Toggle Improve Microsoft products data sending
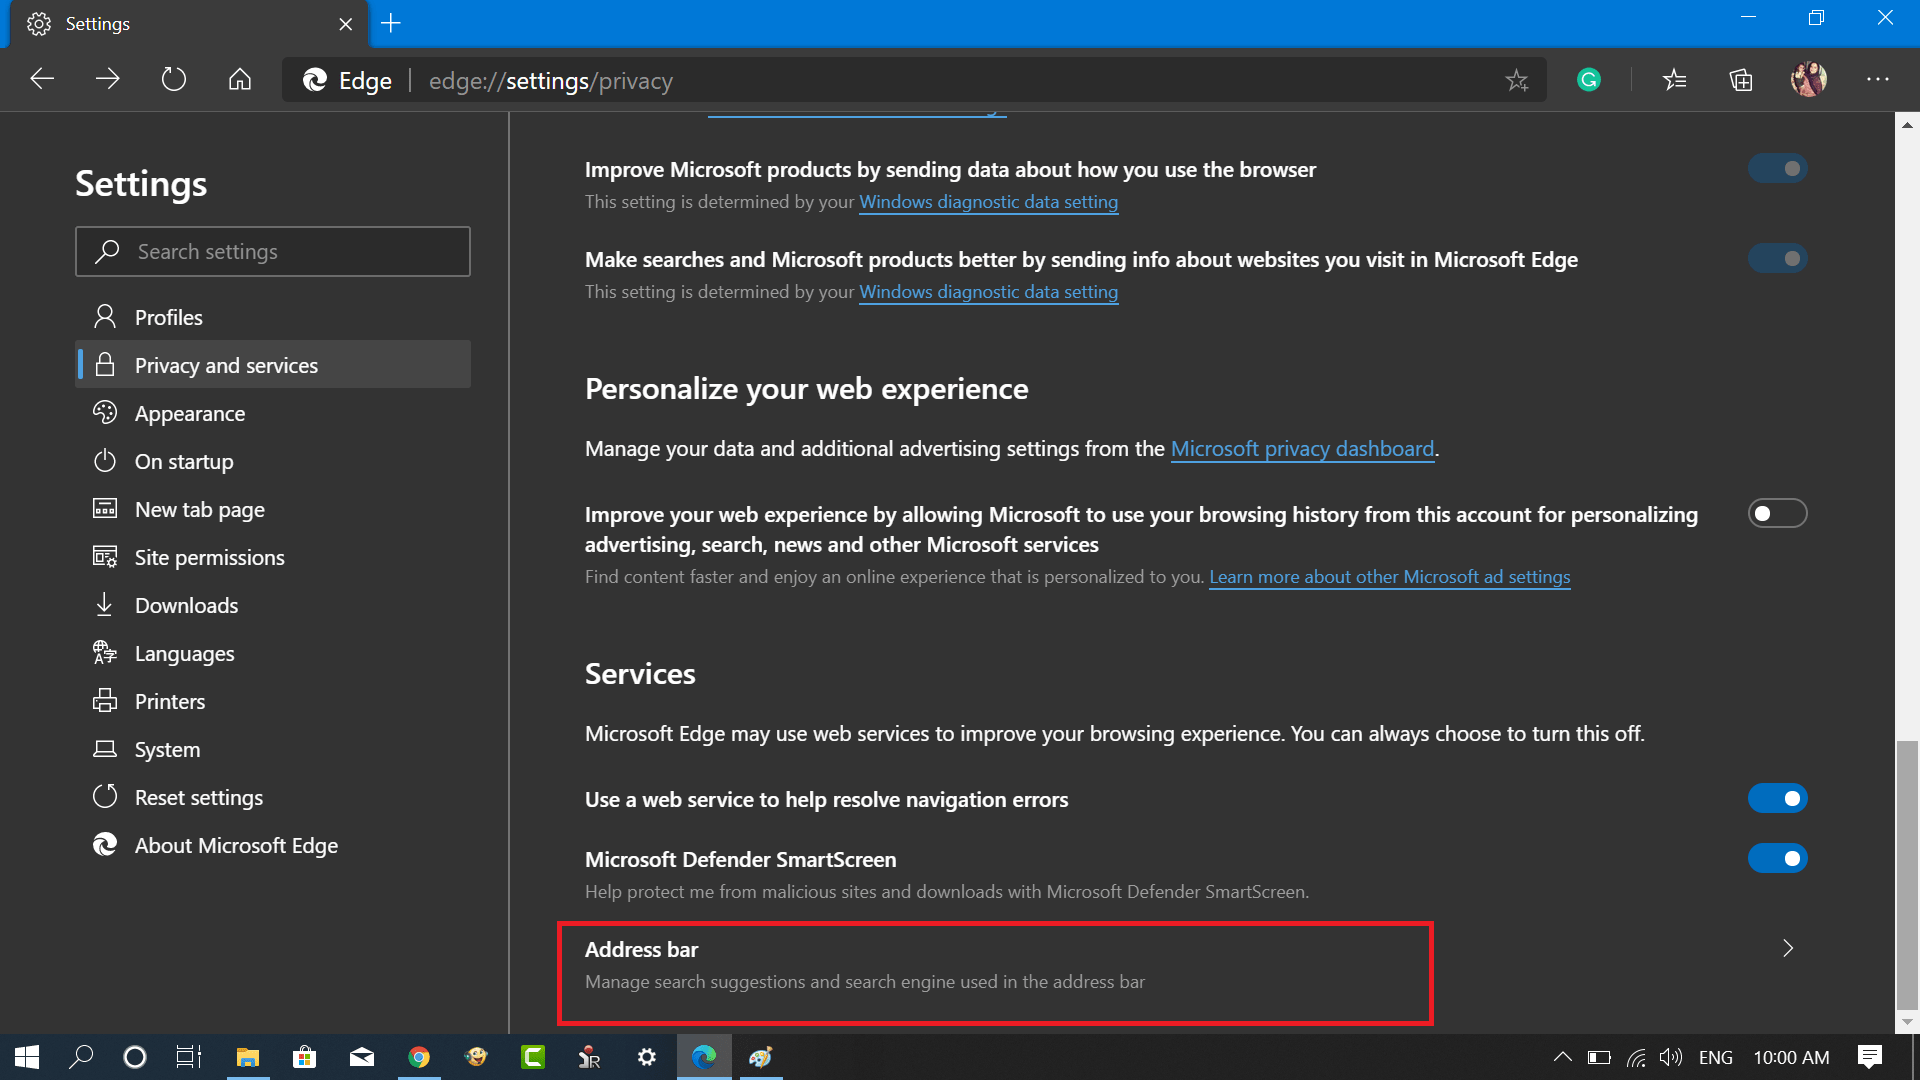This screenshot has height=1080, width=1920. [1777, 168]
